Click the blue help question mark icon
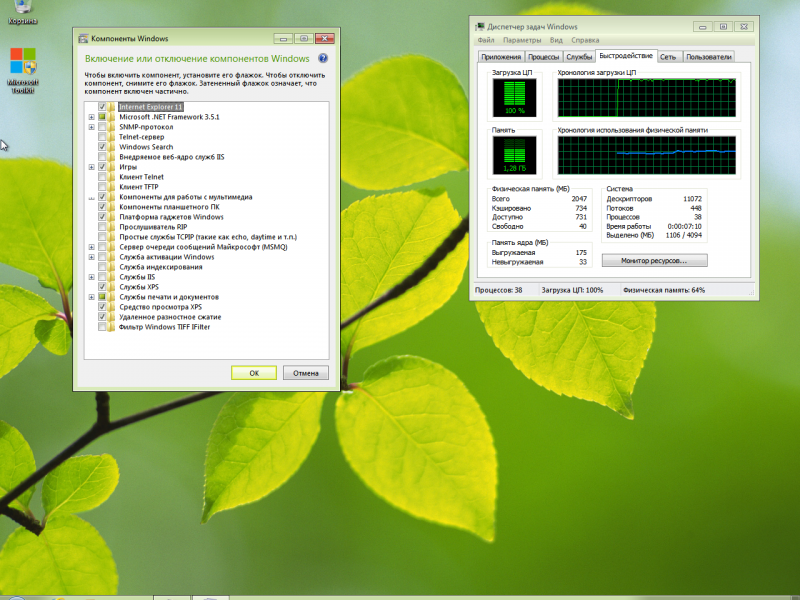 click(323, 58)
